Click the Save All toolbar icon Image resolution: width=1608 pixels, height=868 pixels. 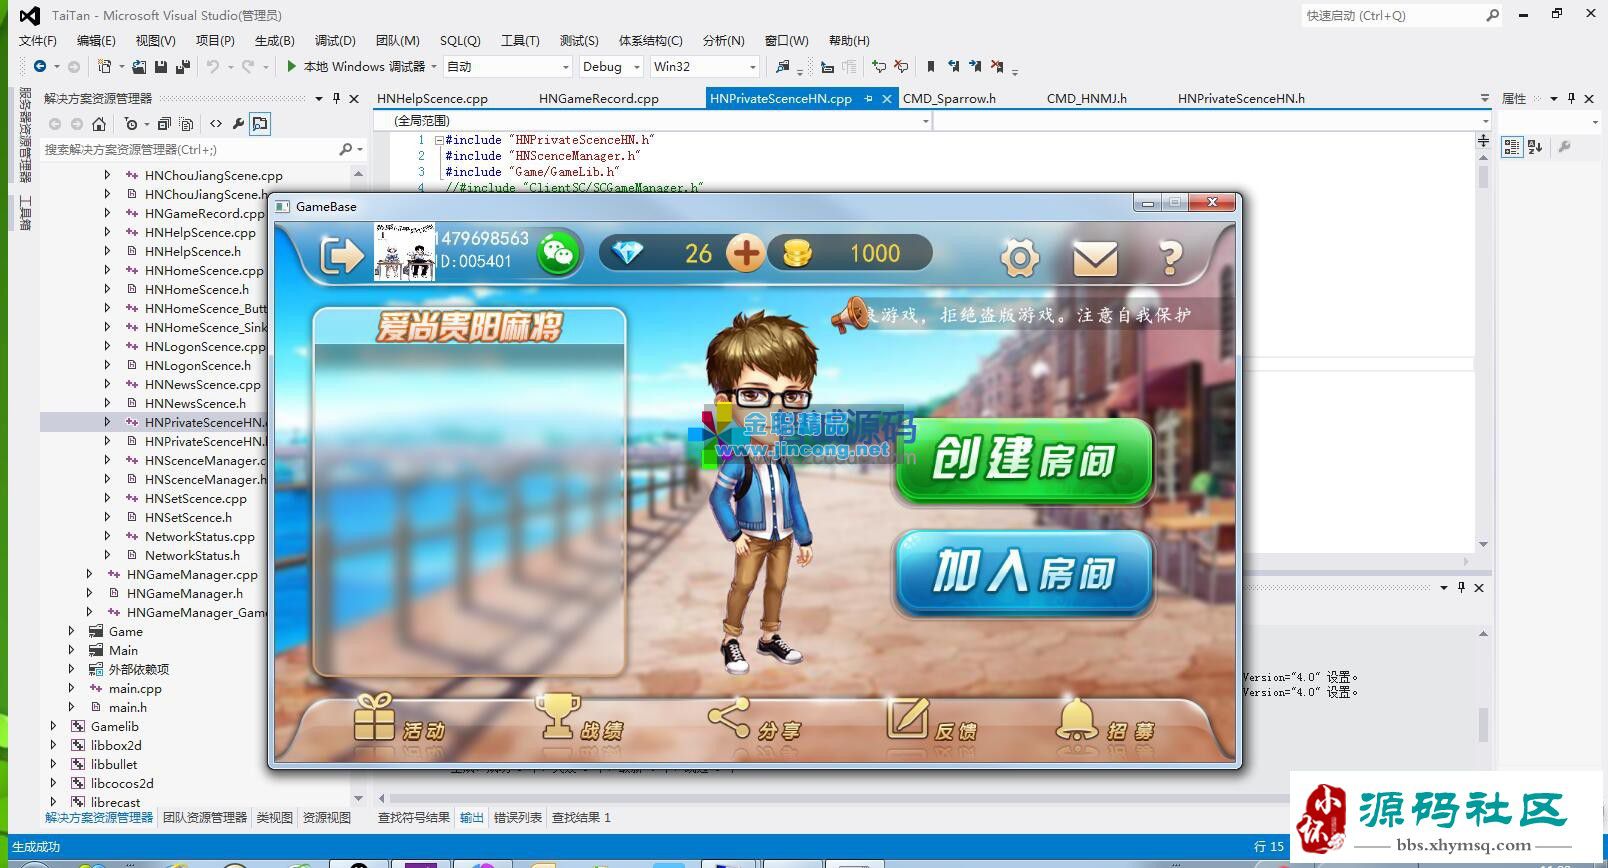182,66
